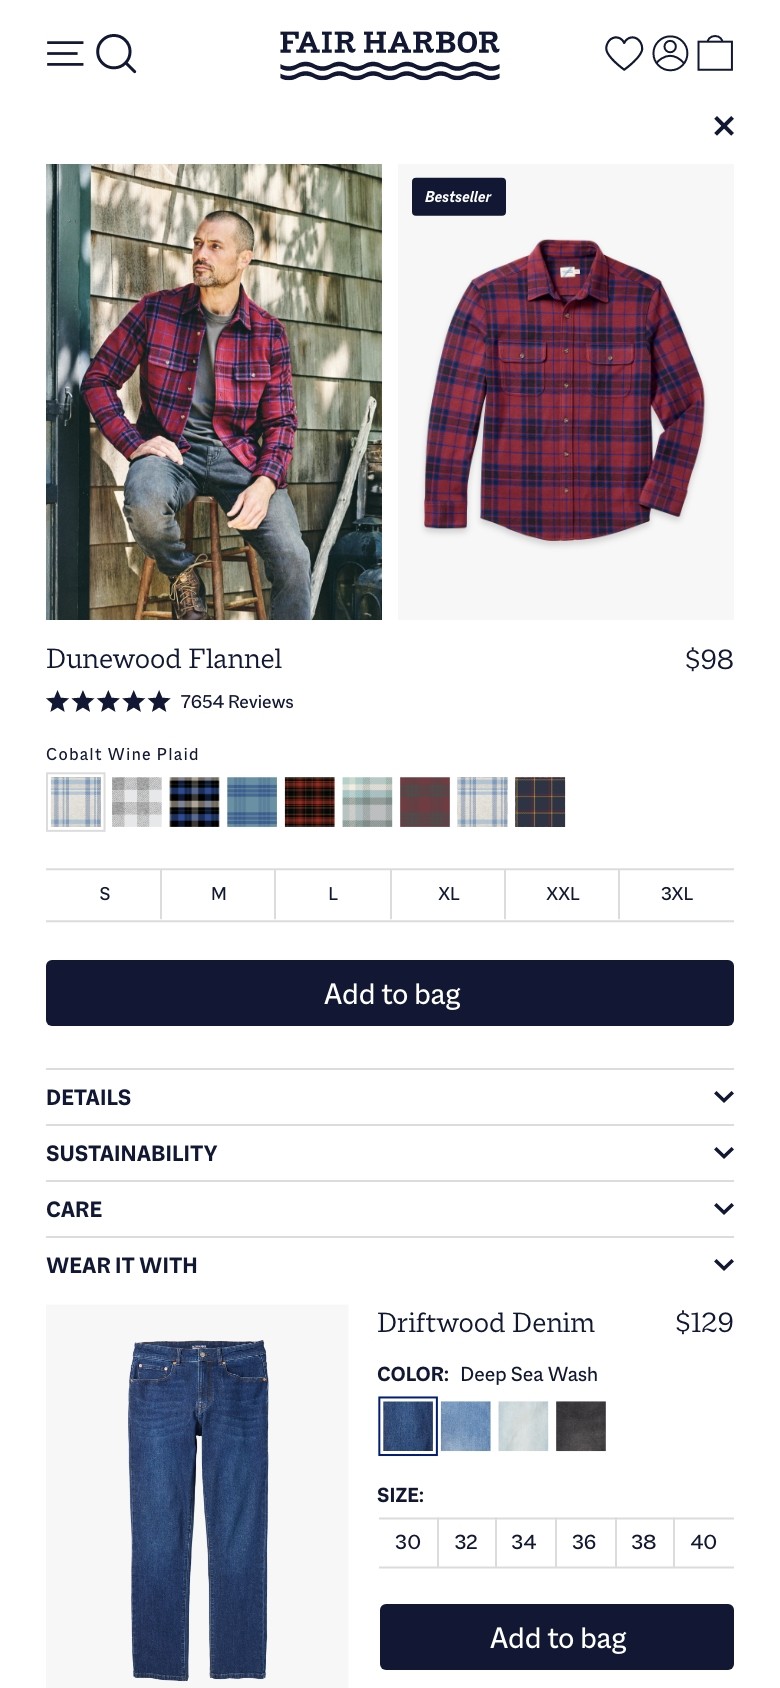Choose denim size 34
The width and height of the screenshot is (780, 1688).
(524, 1542)
